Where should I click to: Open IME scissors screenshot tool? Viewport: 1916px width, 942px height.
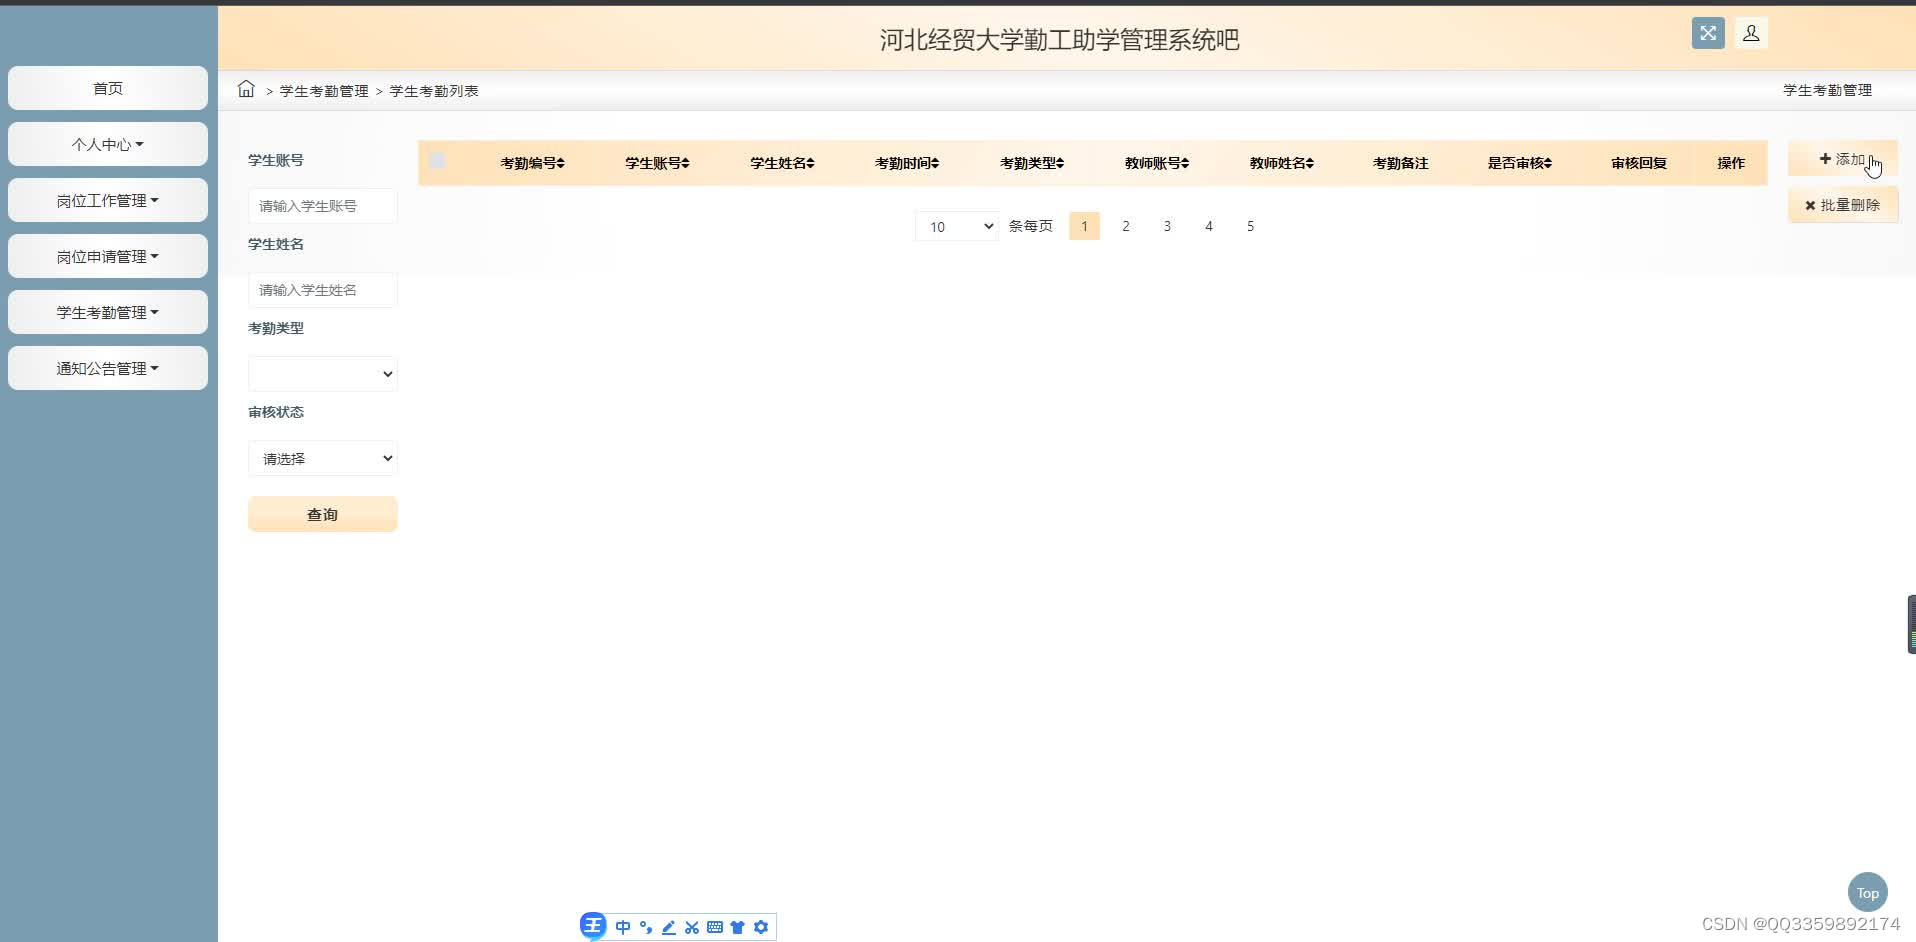(x=692, y=927)
